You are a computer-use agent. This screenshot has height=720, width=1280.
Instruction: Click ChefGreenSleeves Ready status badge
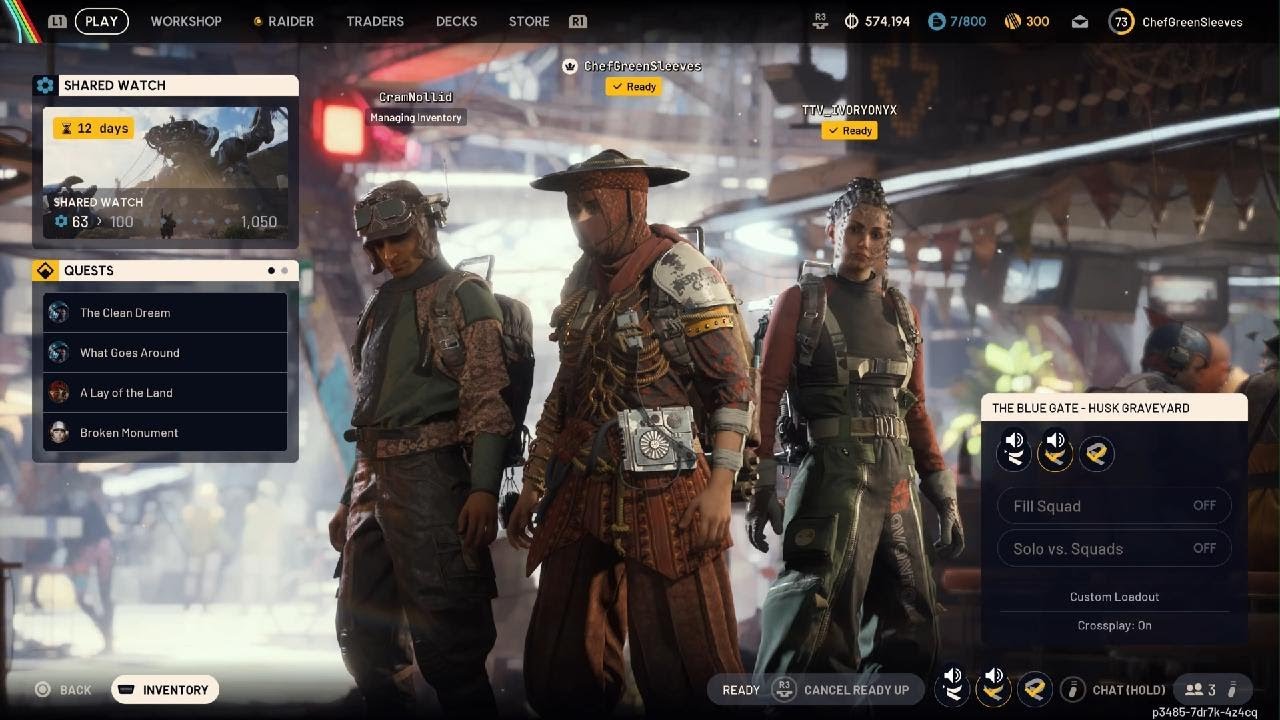[633, 87]
